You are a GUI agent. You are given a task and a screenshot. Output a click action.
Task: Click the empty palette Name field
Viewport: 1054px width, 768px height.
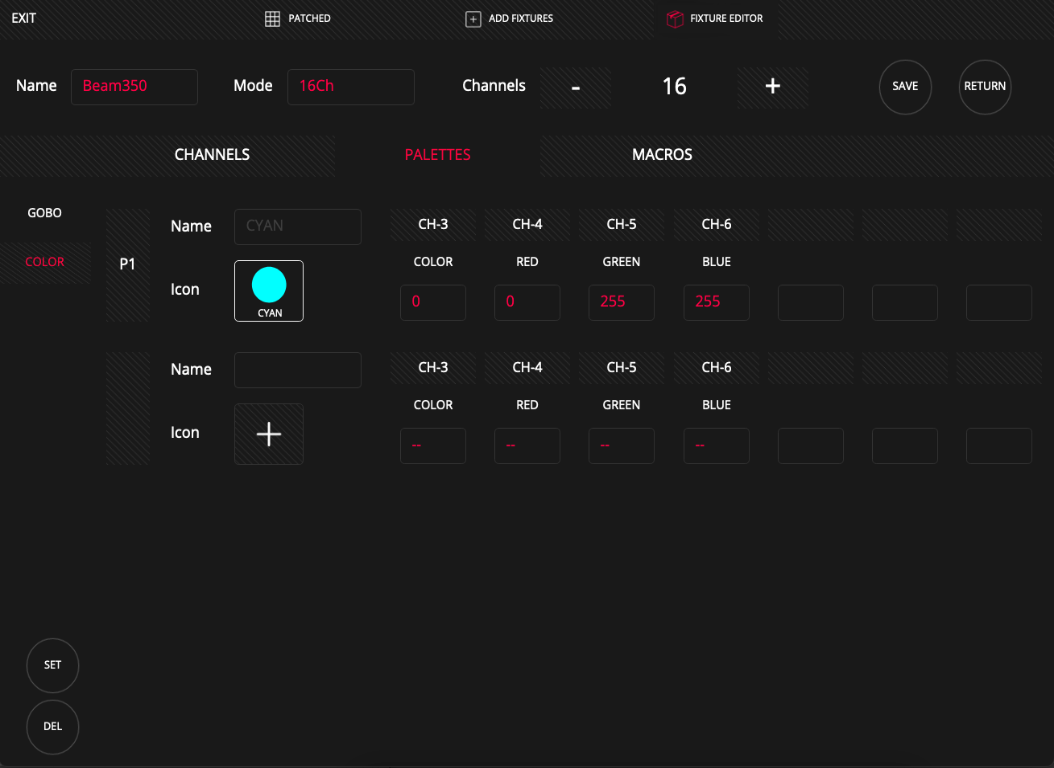click(x=298, y=370)
